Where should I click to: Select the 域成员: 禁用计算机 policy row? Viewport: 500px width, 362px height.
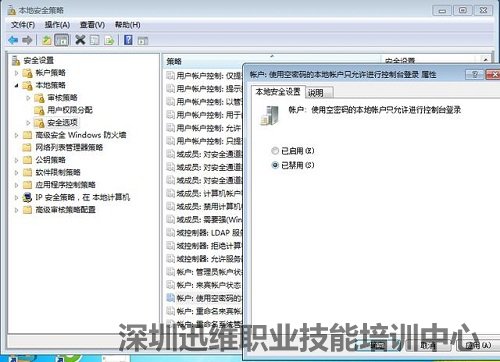[204, 206]
